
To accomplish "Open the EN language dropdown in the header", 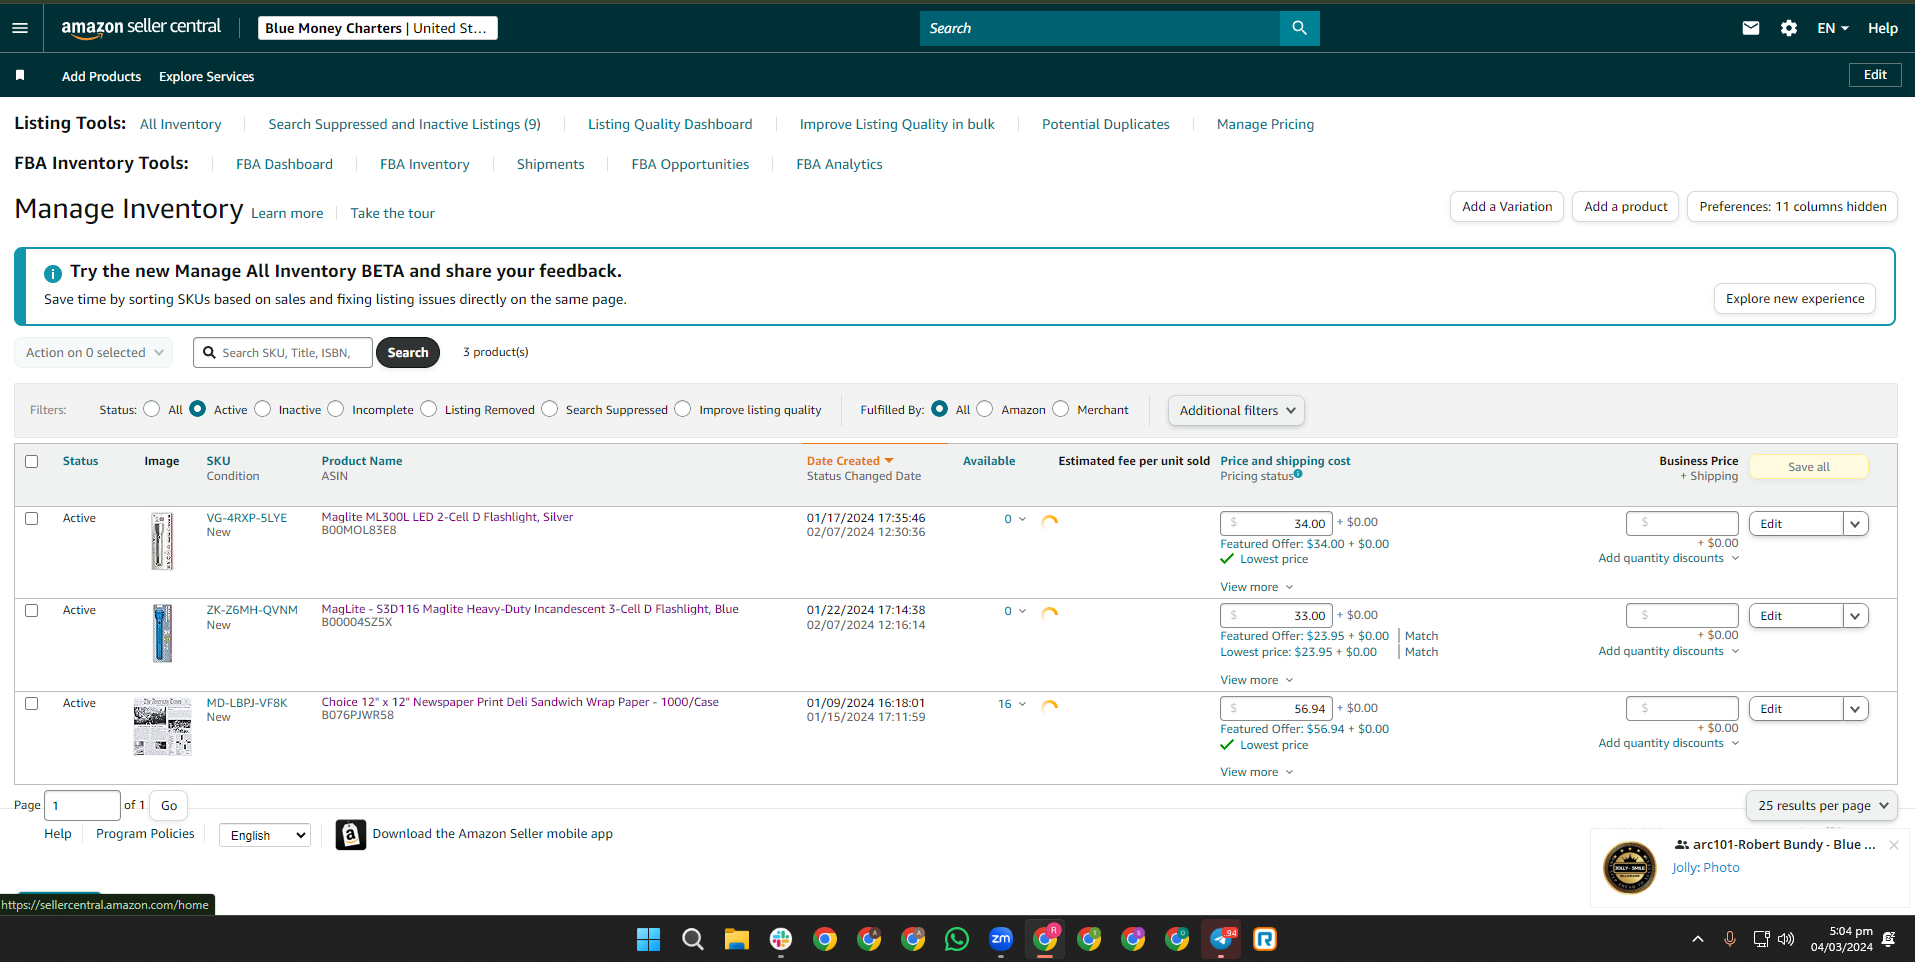I will [x=1833, y=28].
